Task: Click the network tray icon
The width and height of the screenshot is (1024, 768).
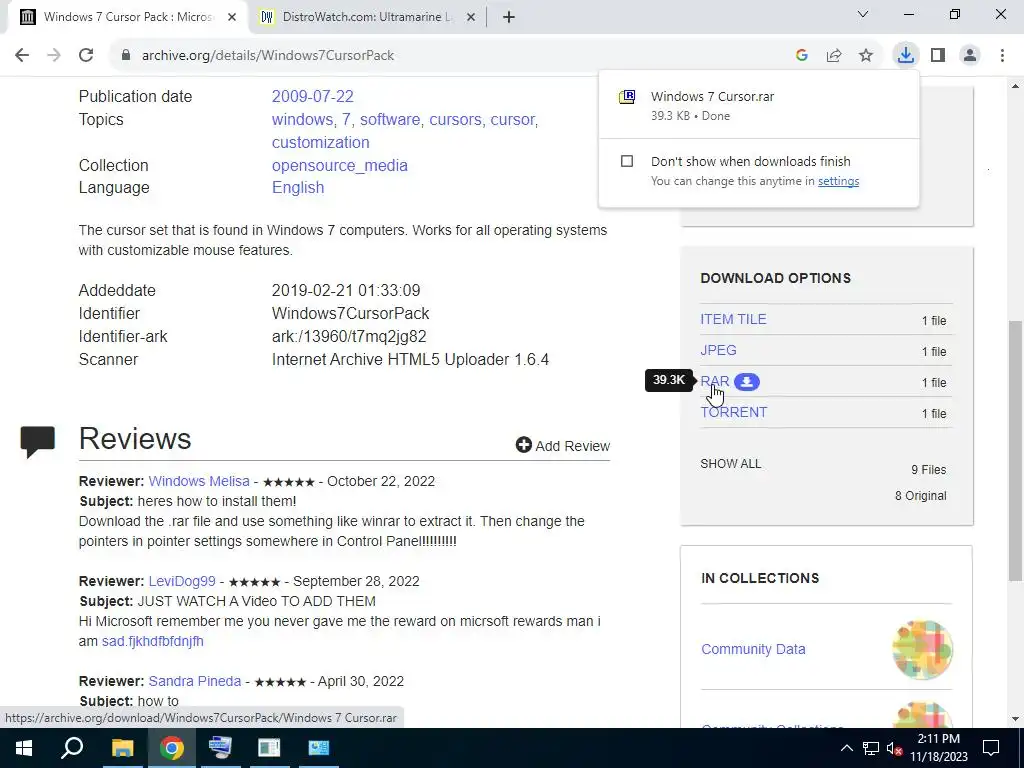Action: point(871,748)
